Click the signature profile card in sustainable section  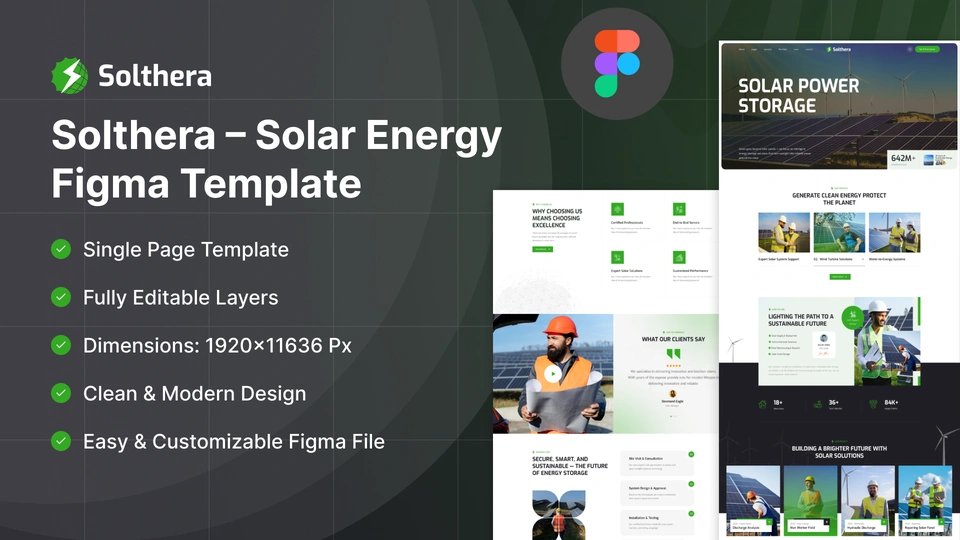(x=823, y=345)
